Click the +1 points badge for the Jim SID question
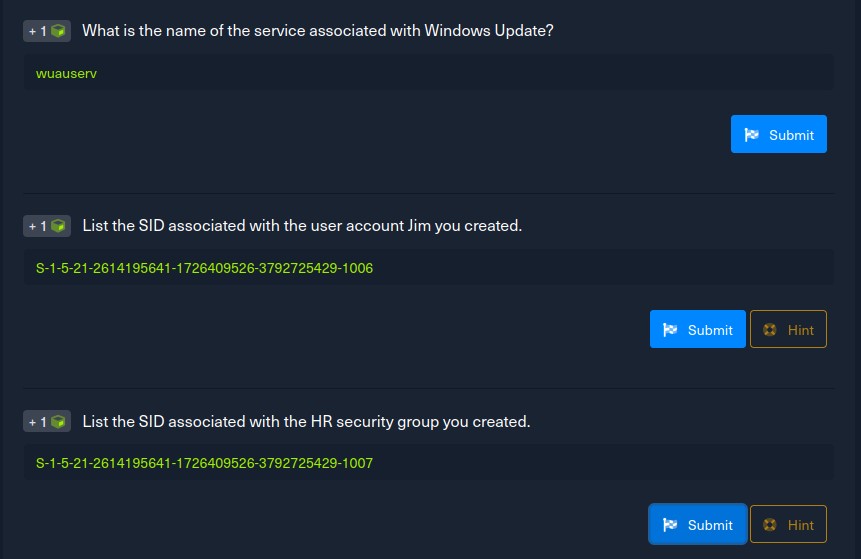The height and width of the screenshot is (559, 861). (47, 226)
